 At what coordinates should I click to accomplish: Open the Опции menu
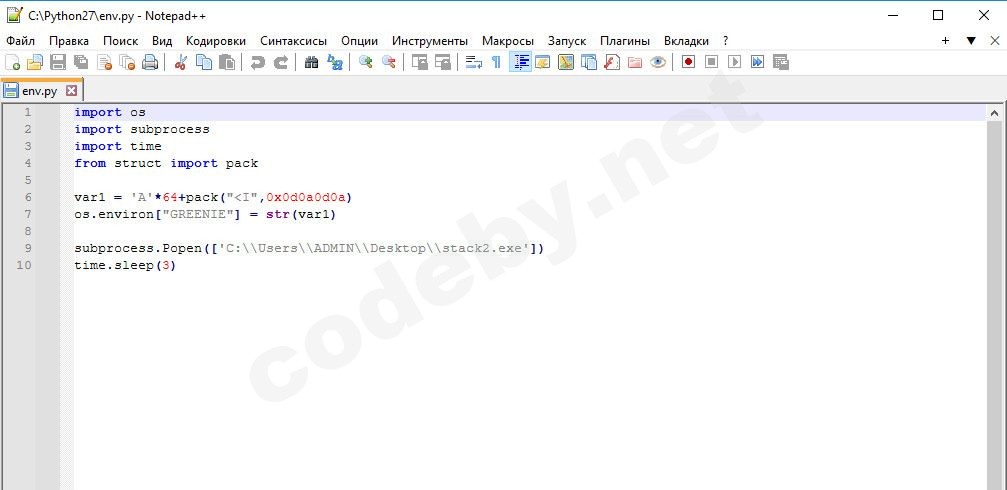(x=360, y=40)
